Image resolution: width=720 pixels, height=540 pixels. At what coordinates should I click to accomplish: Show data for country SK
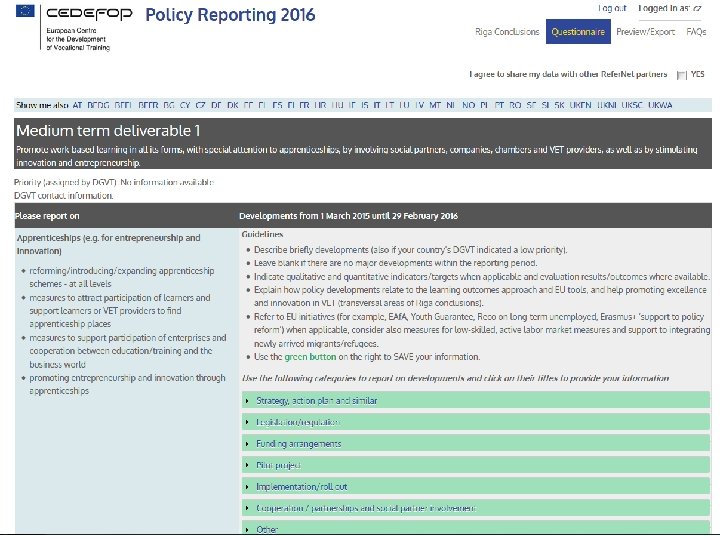coord(559,105)
